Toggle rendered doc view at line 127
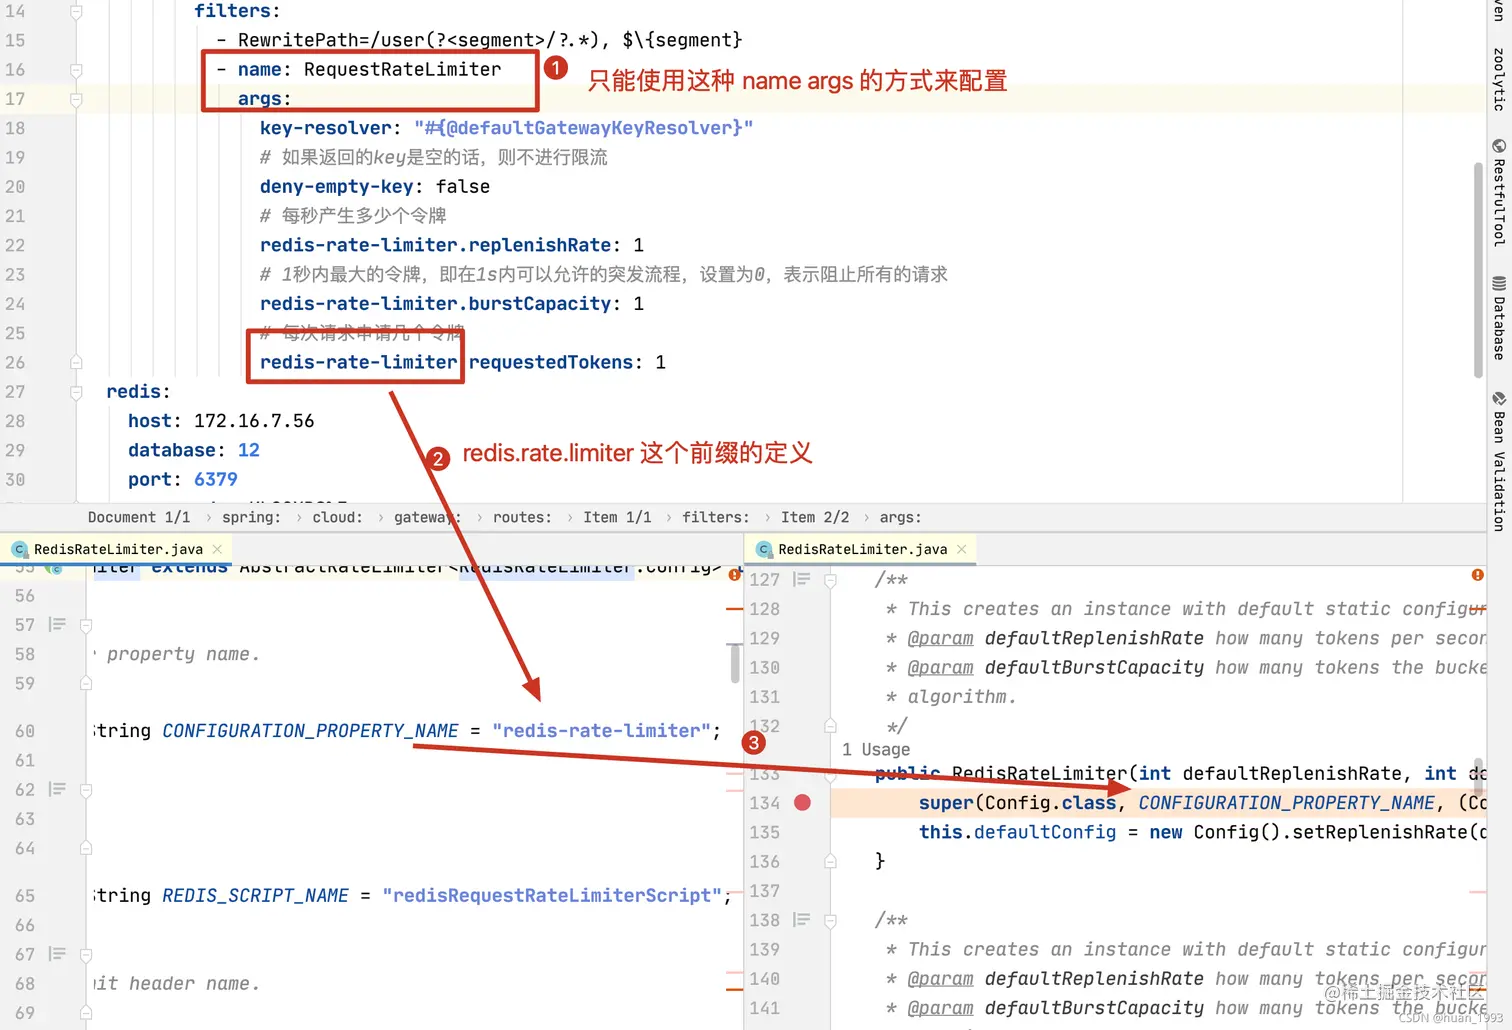 (801, 579)
